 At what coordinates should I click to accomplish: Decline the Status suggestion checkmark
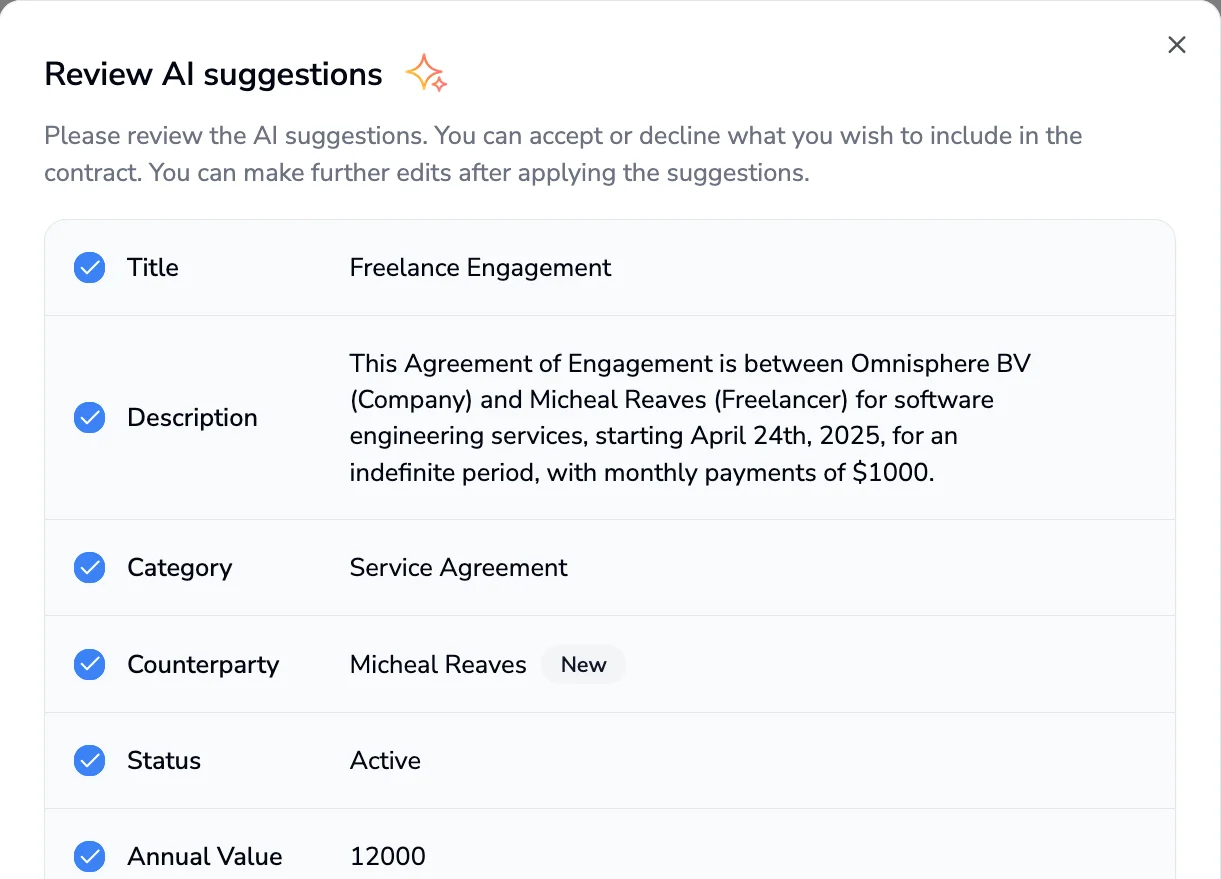point(89,760)
